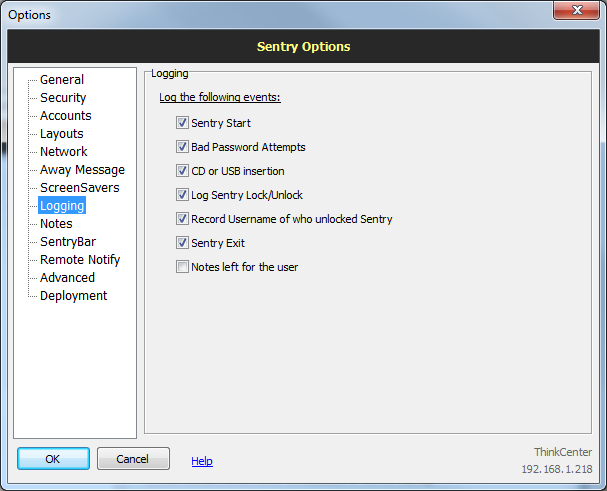The image size is (607, 491).
Task: Go to the Accounts section
Action: [66, 116]
